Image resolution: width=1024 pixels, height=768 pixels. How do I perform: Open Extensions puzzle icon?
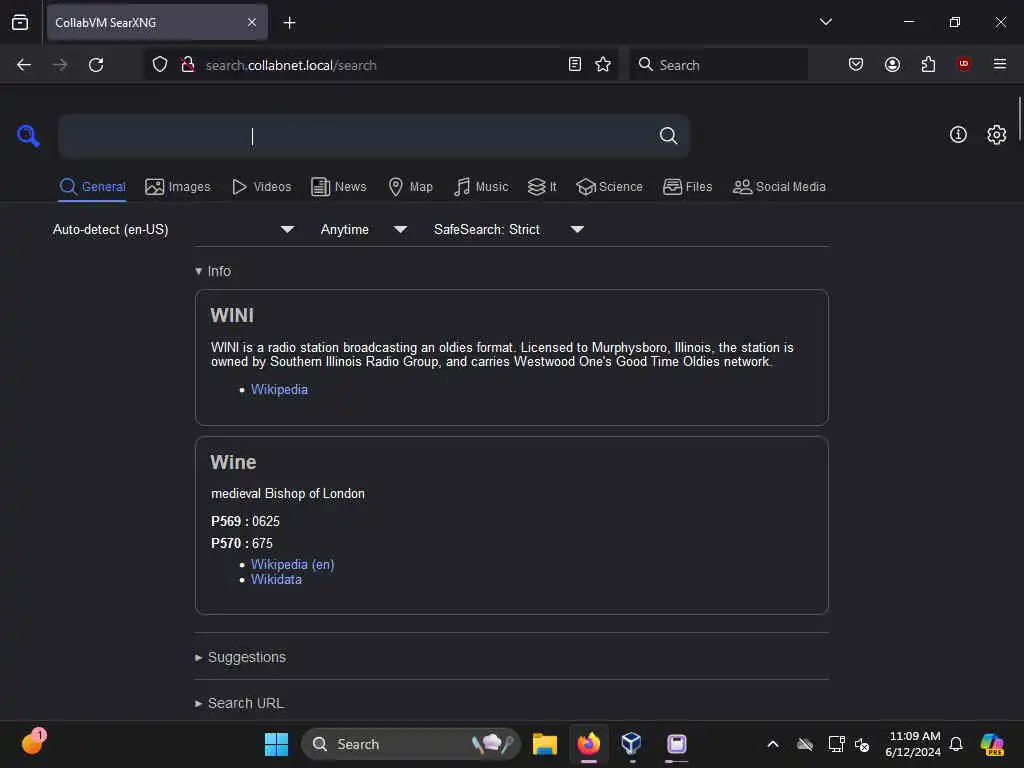928,65
